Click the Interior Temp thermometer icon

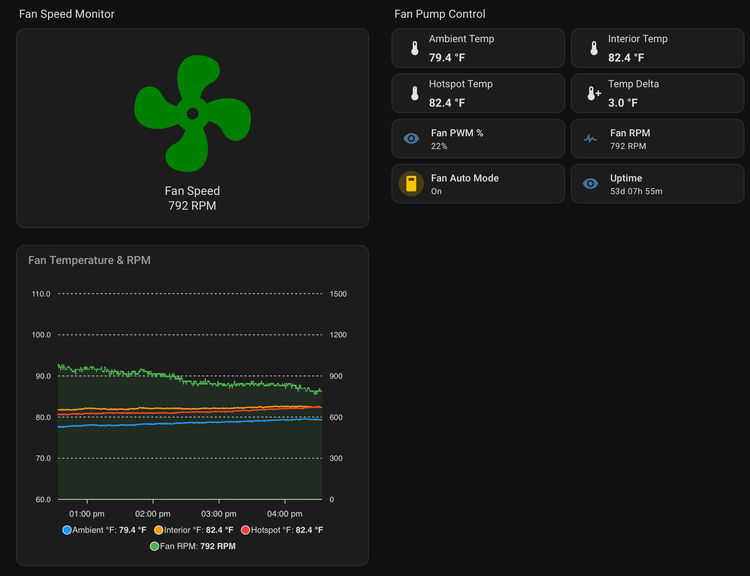[x=594, y=48]
